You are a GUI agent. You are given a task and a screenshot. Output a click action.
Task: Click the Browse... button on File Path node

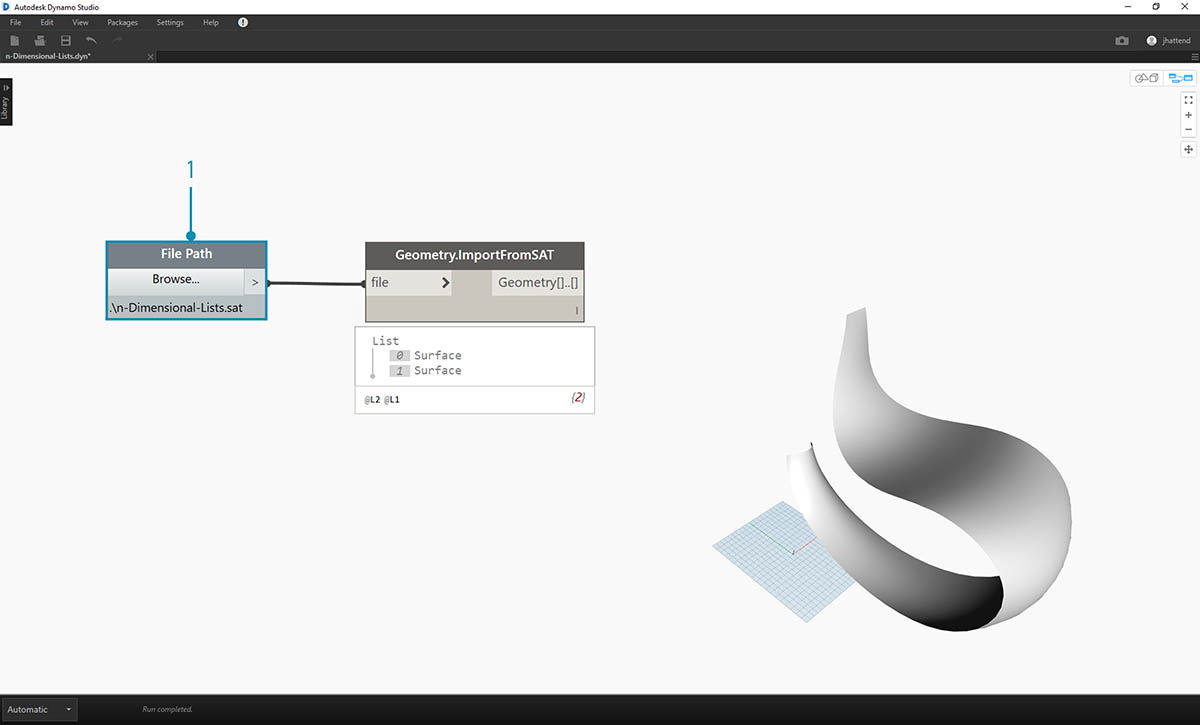point(176,280)
